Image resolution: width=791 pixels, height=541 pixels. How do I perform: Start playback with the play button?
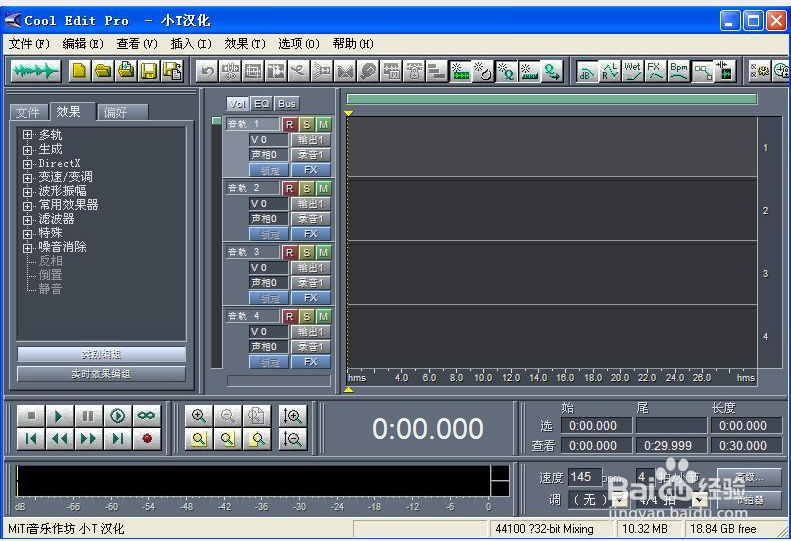(x=60, y=416)
